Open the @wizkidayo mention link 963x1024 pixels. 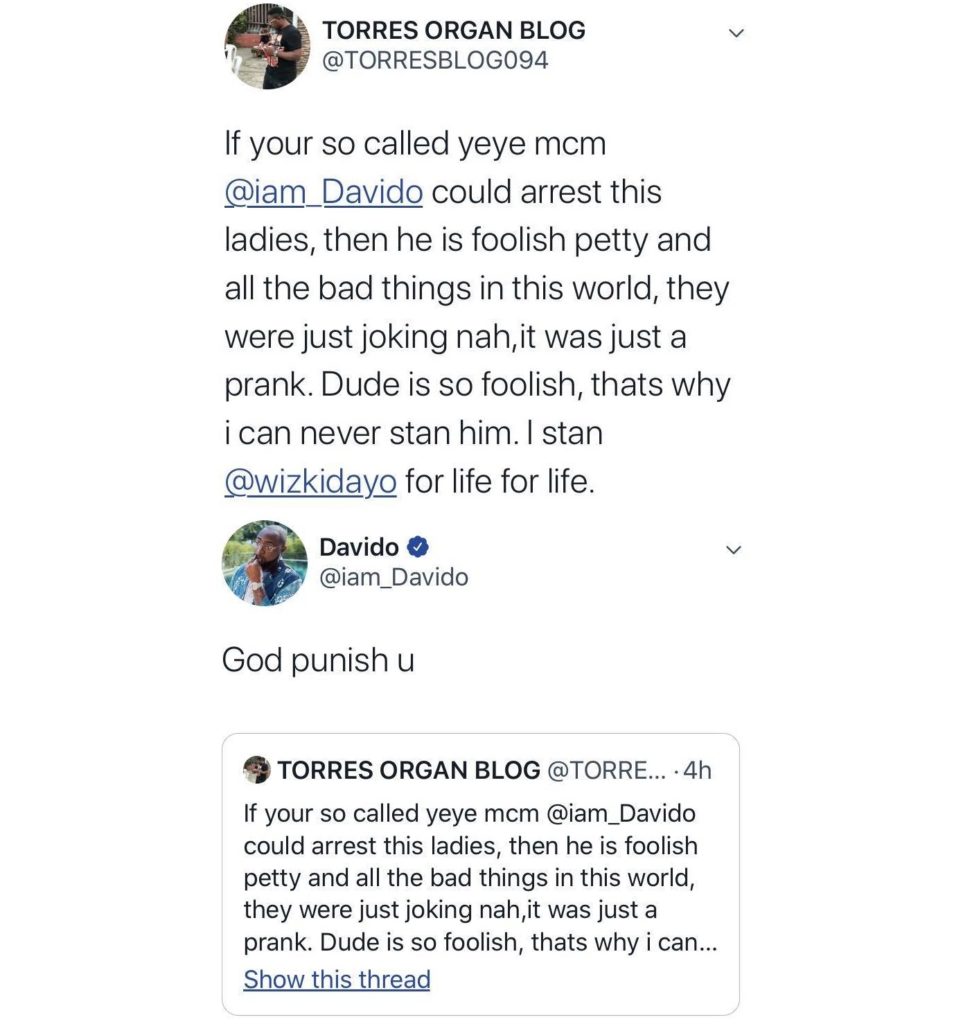pos(311,482)
